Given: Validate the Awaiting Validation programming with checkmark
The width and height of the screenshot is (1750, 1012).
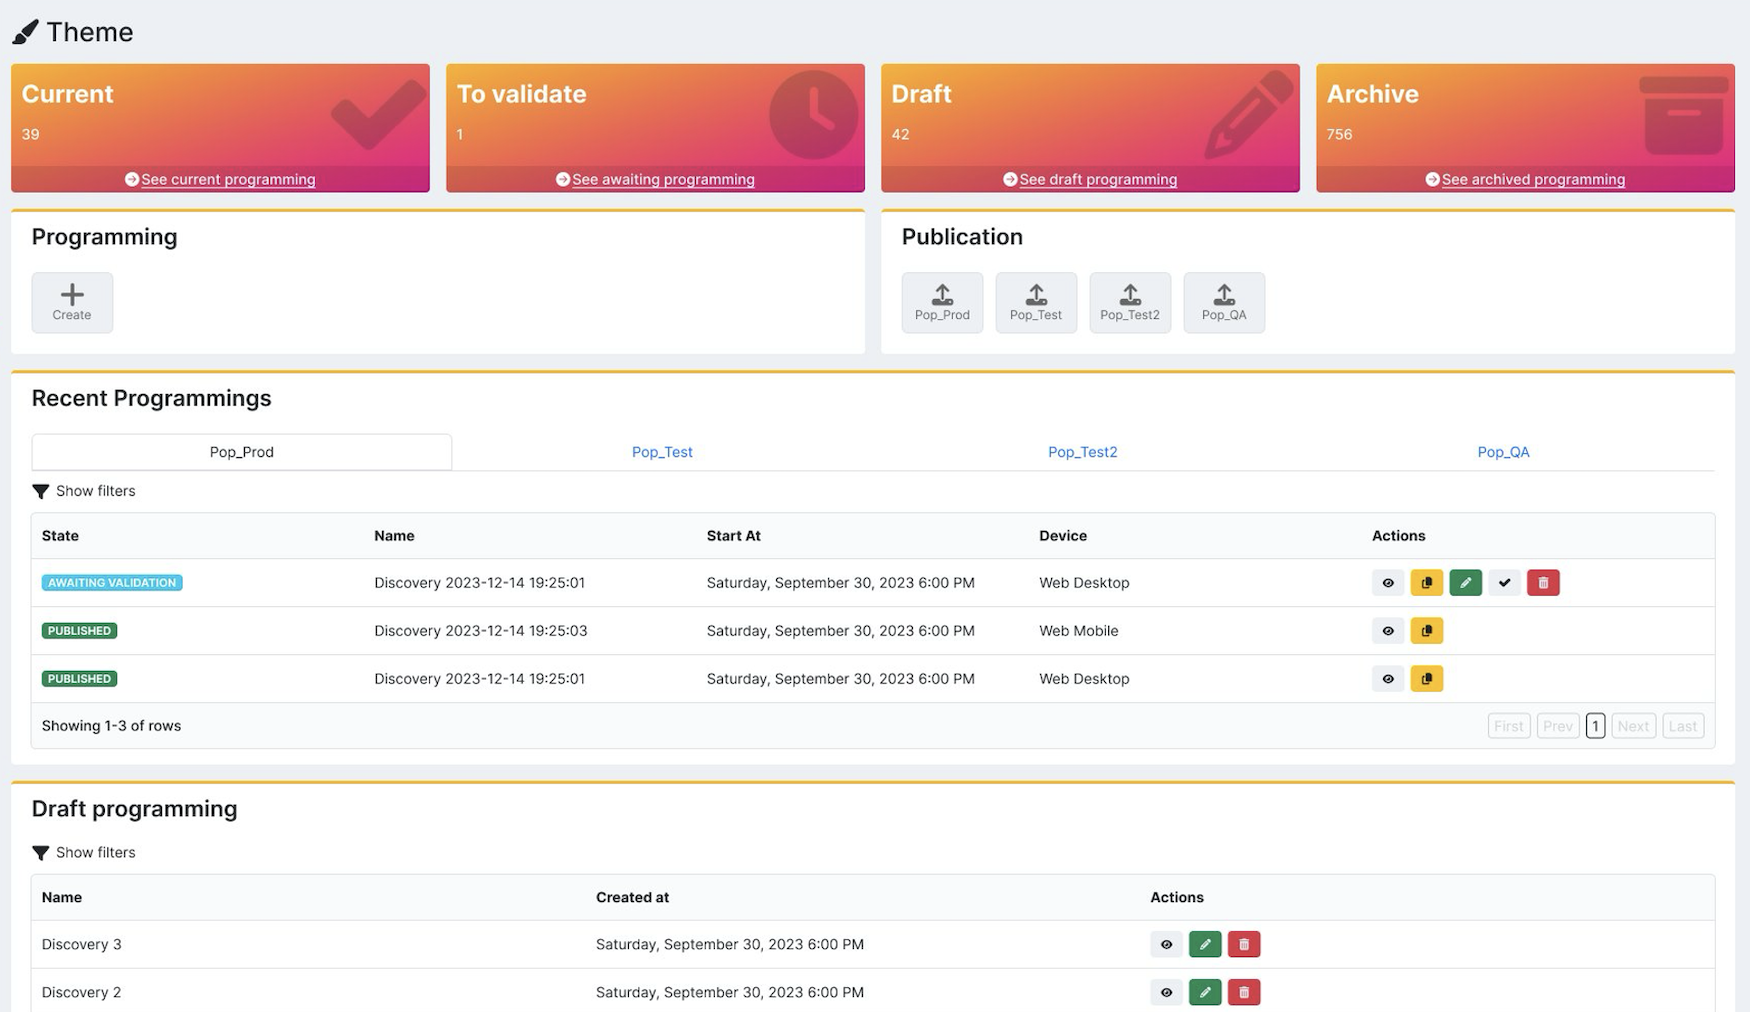Looking at the screenshot, I should point(1505,582).
